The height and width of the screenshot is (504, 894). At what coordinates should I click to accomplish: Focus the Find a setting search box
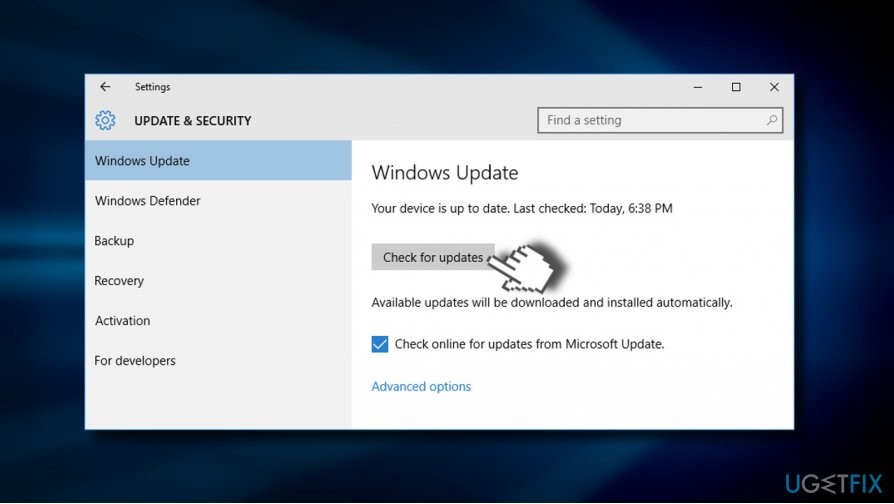(x=660, y=120)
